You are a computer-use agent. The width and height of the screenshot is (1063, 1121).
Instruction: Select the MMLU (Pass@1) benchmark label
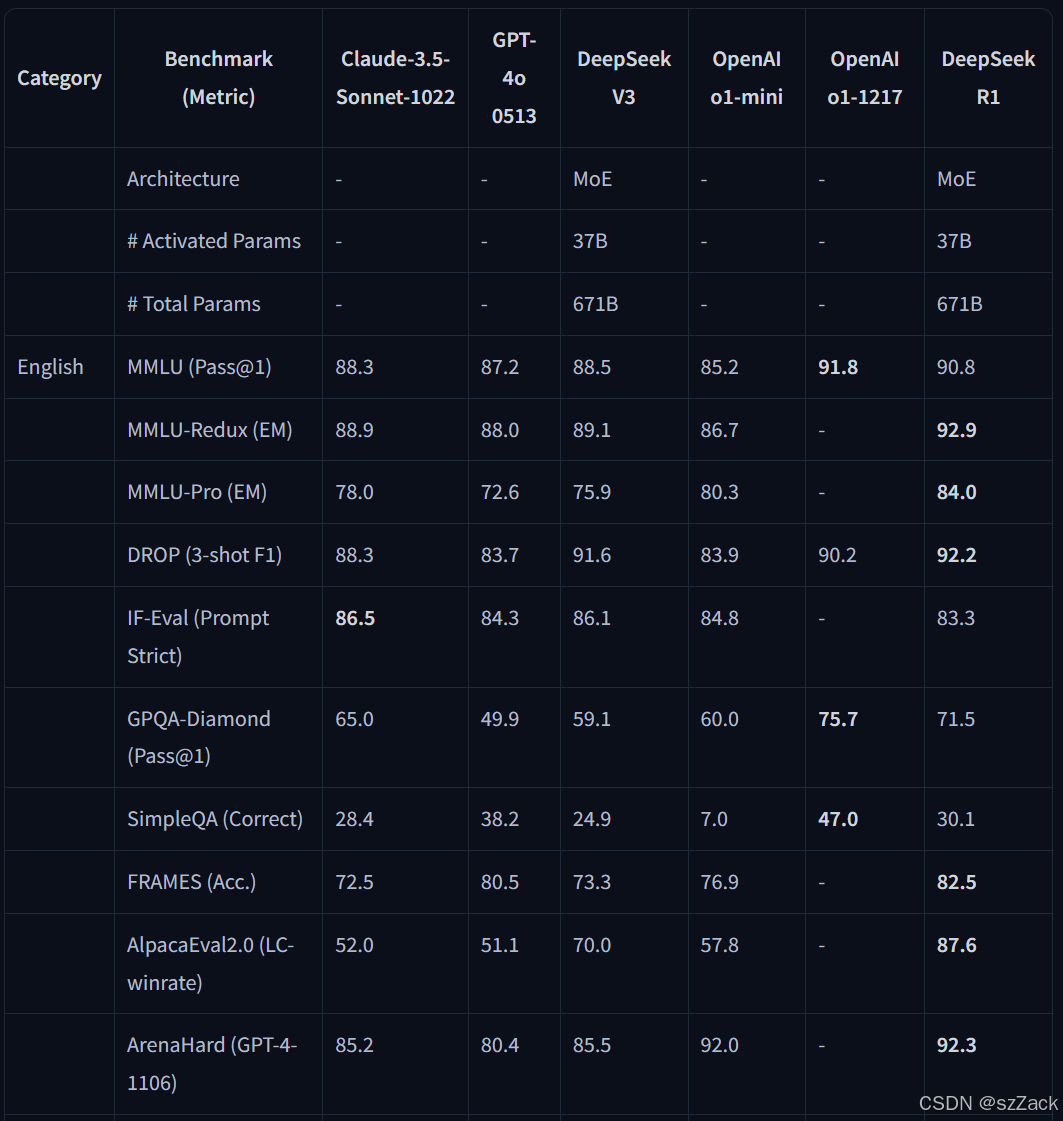click(199, 367)
